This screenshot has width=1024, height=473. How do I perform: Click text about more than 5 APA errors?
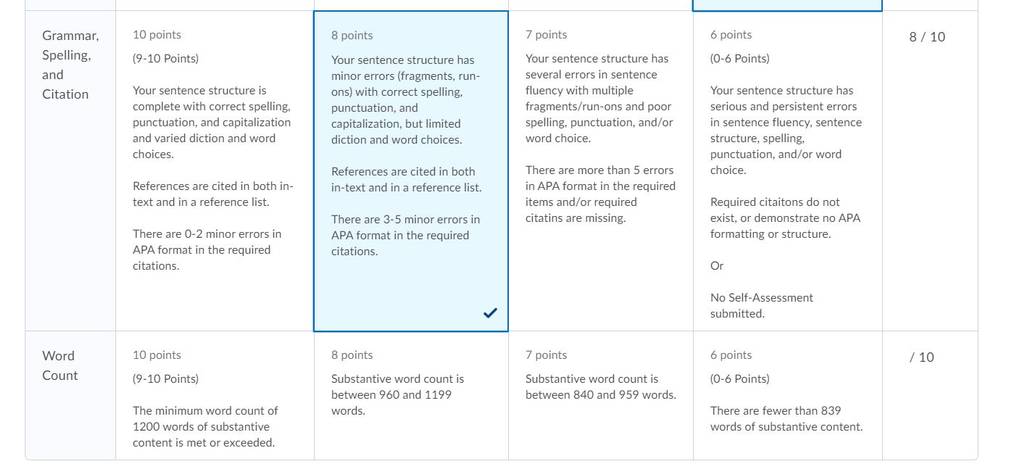pyautogui.click(x=600, y=194)
